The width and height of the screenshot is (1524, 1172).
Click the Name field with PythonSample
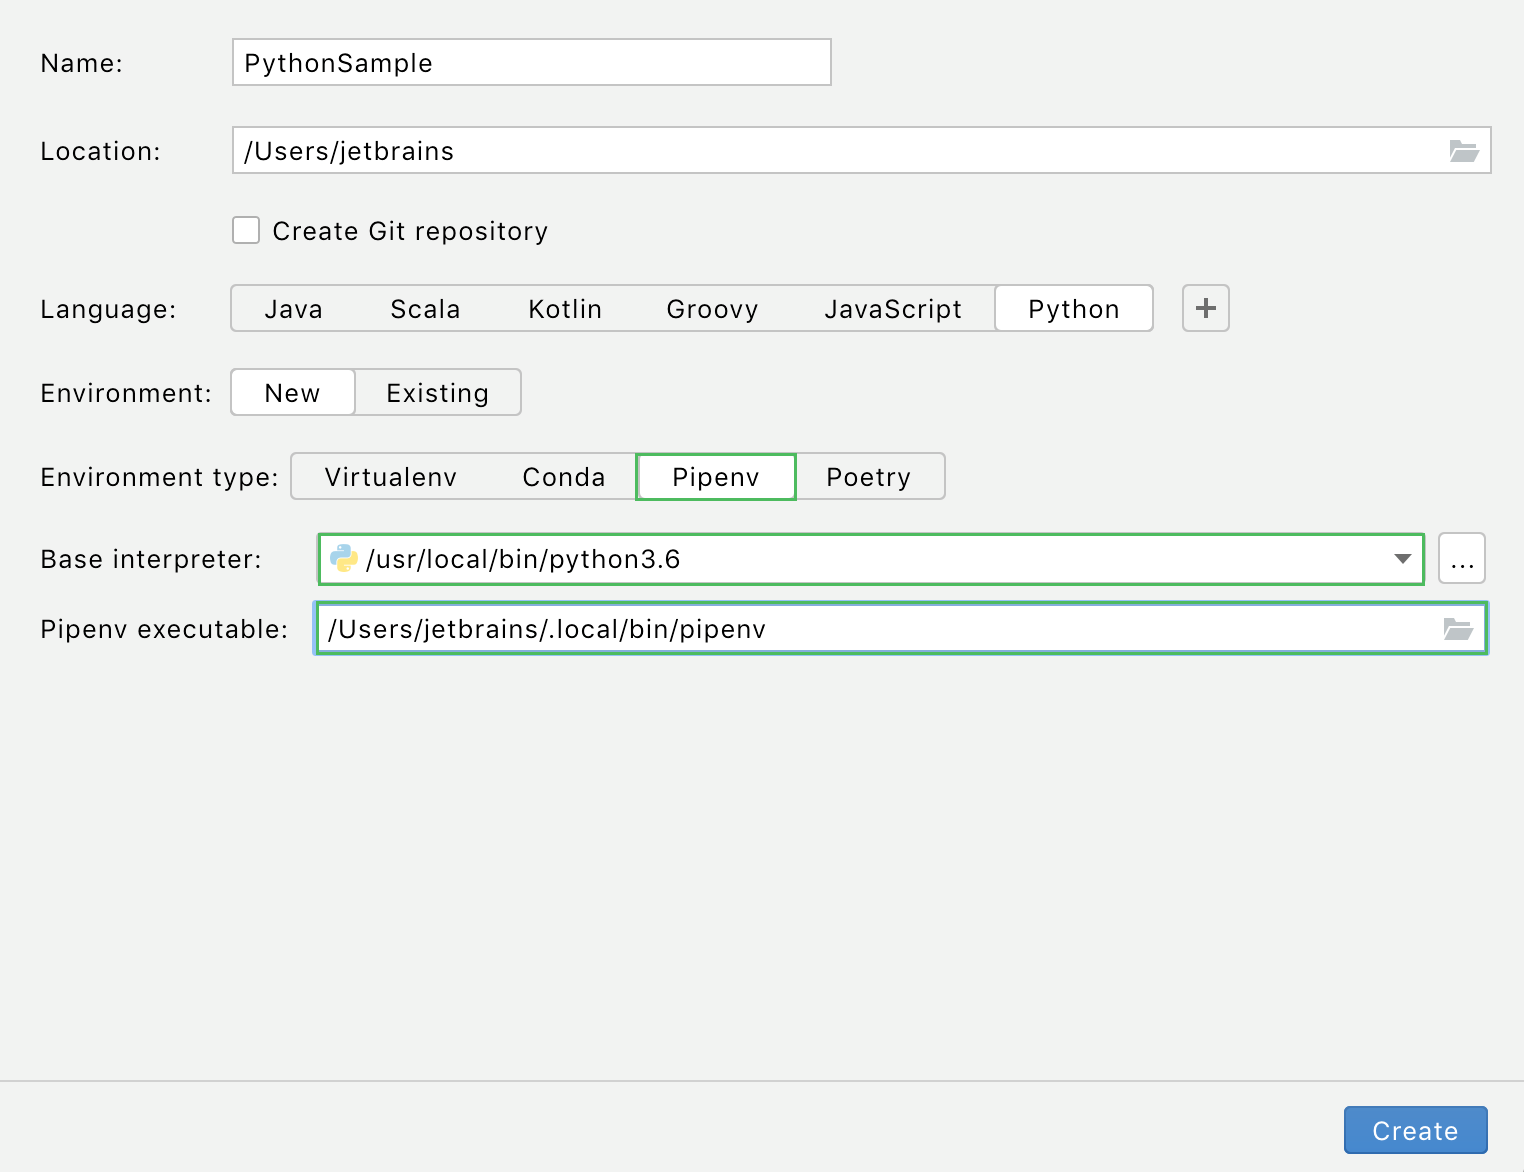pos(532,62)
